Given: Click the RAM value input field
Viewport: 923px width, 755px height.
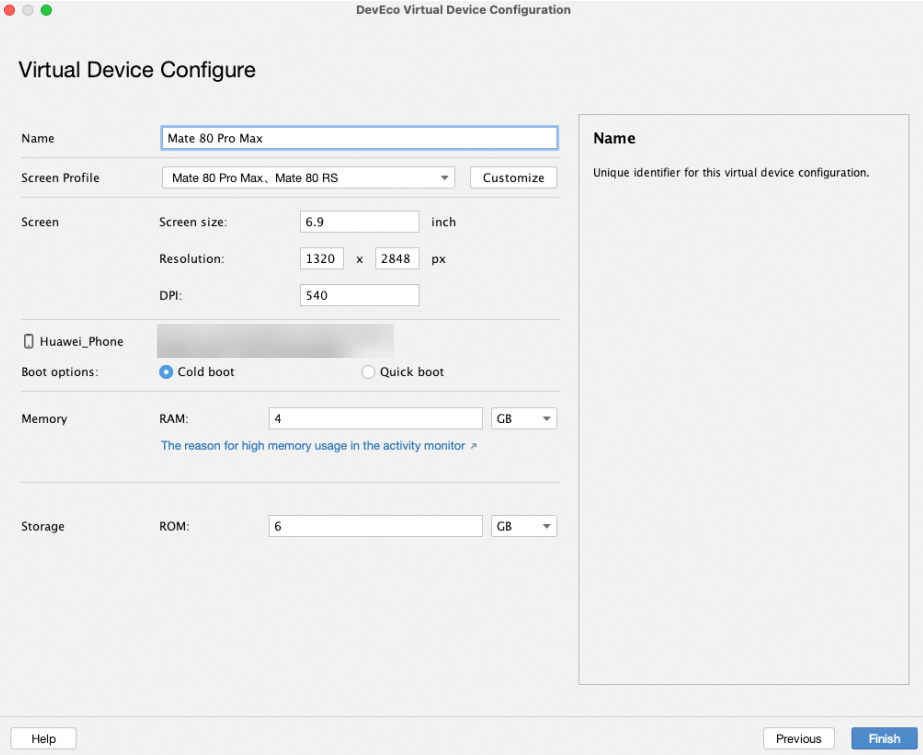Looking at the screenshot, I should tap(375, 419).
